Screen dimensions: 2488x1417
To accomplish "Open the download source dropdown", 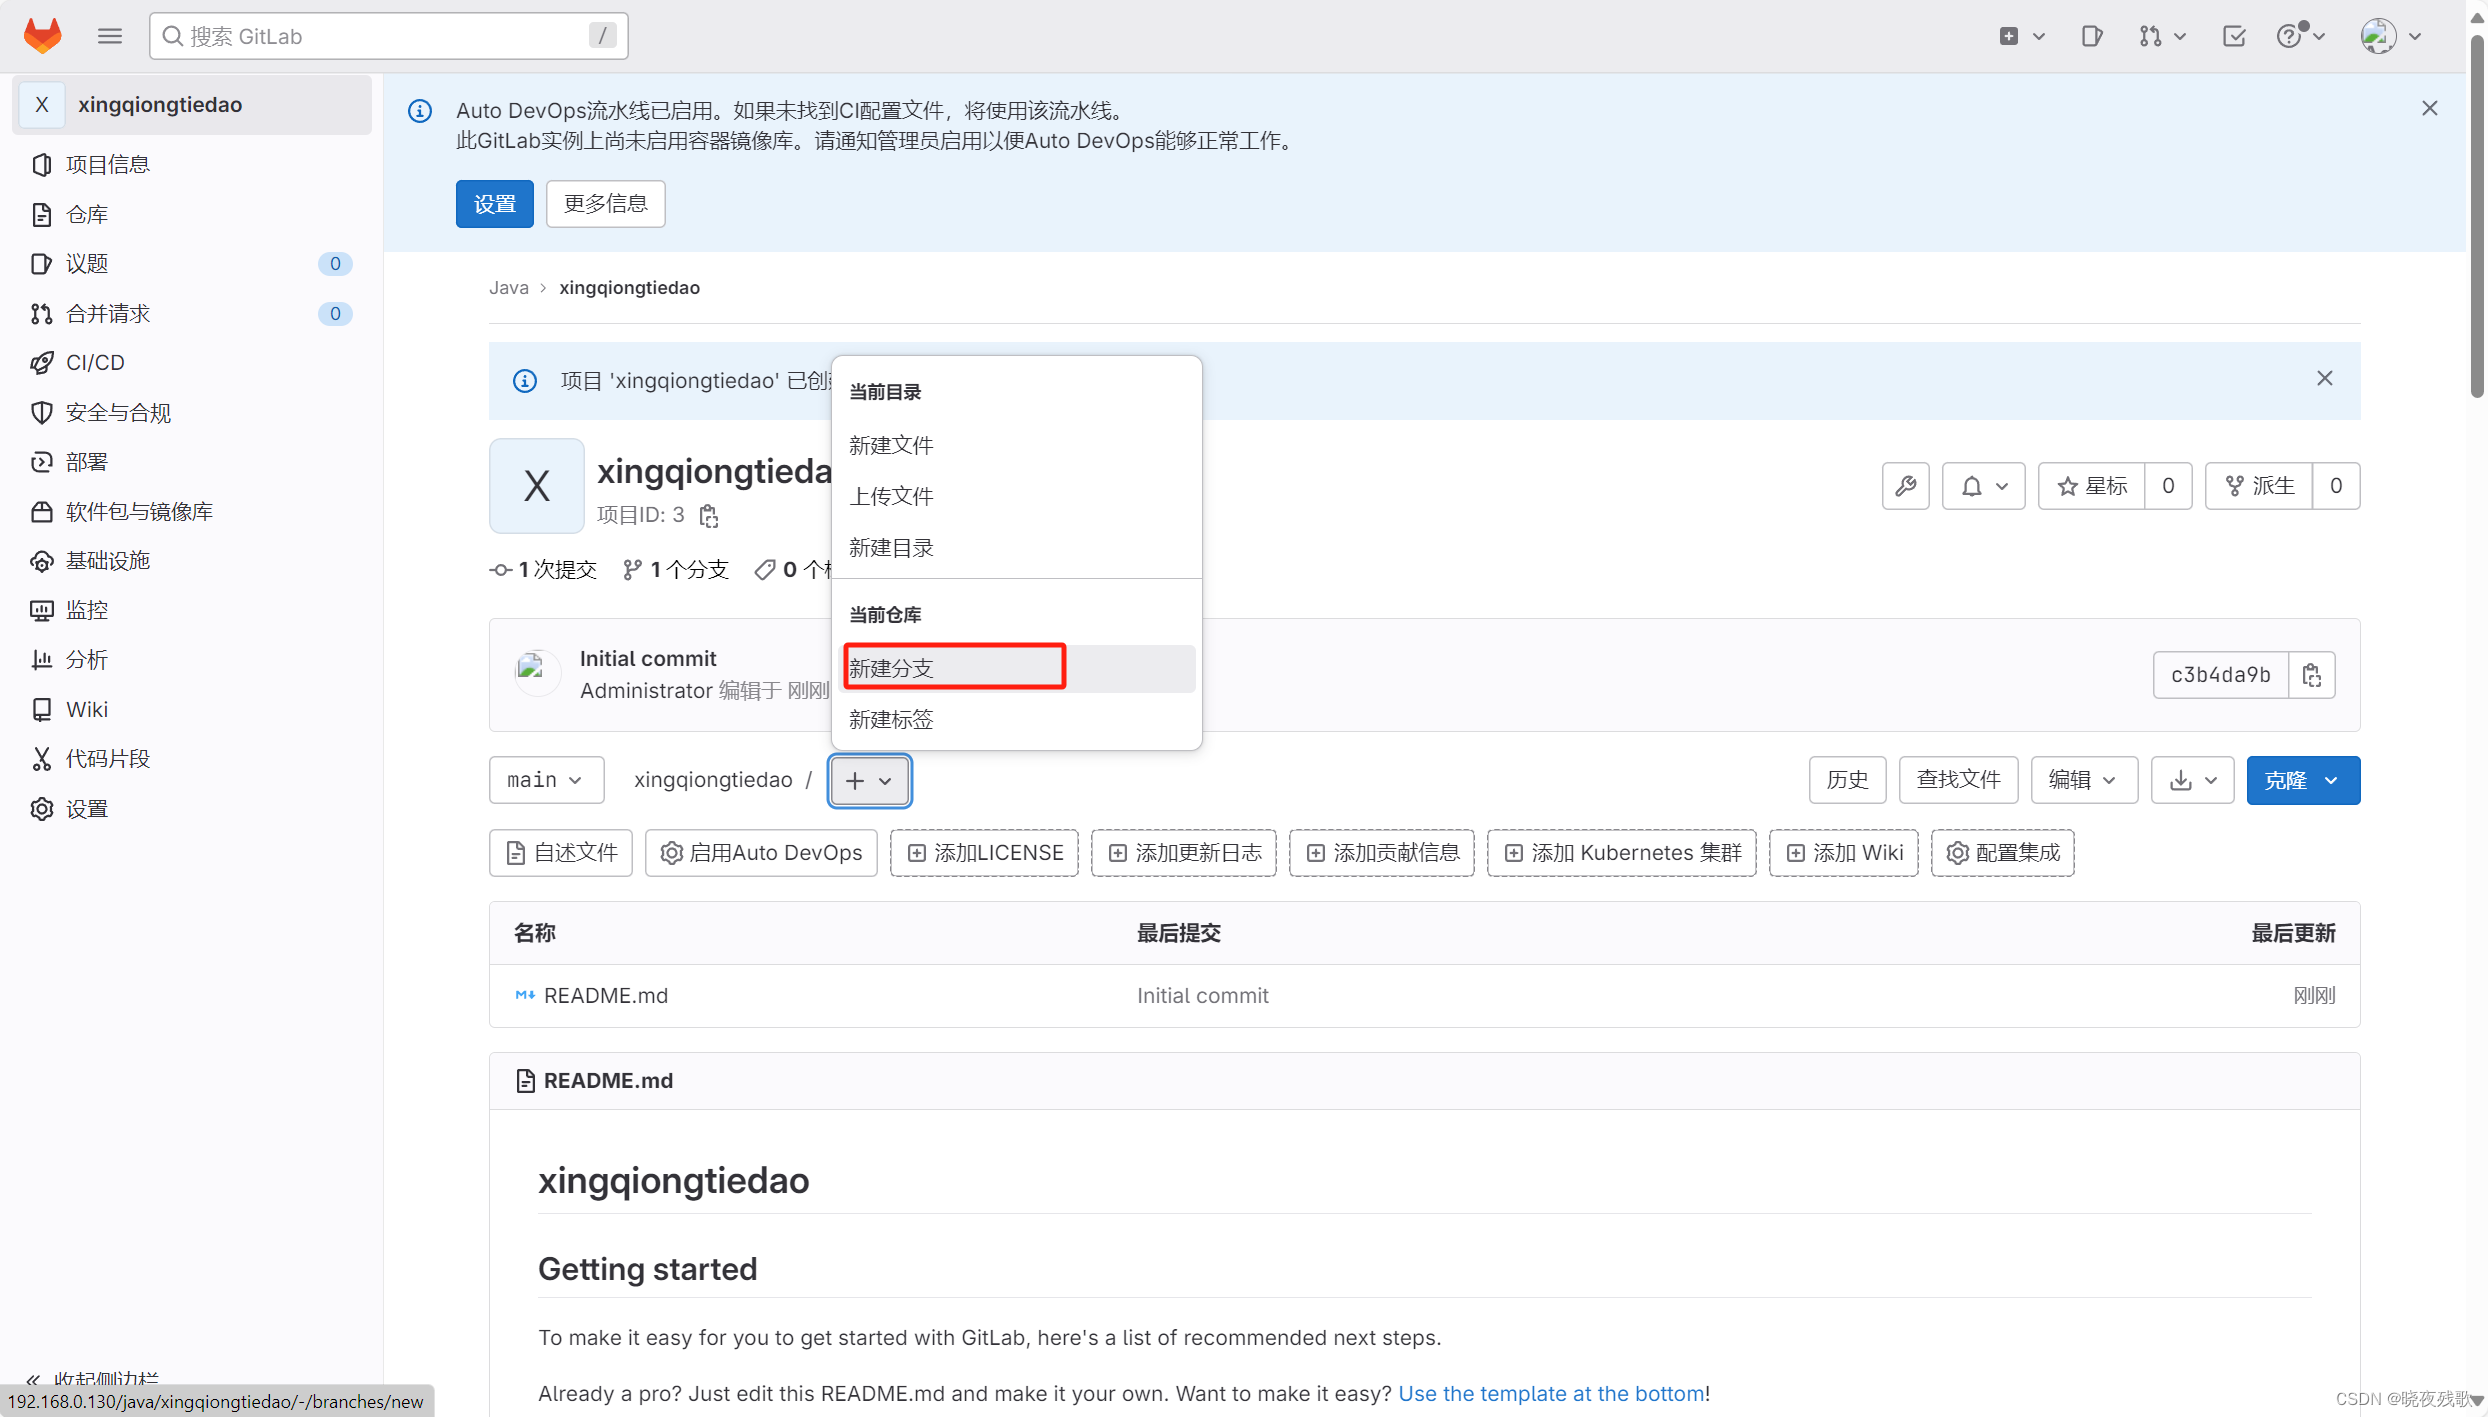I will click(2192, 780).
